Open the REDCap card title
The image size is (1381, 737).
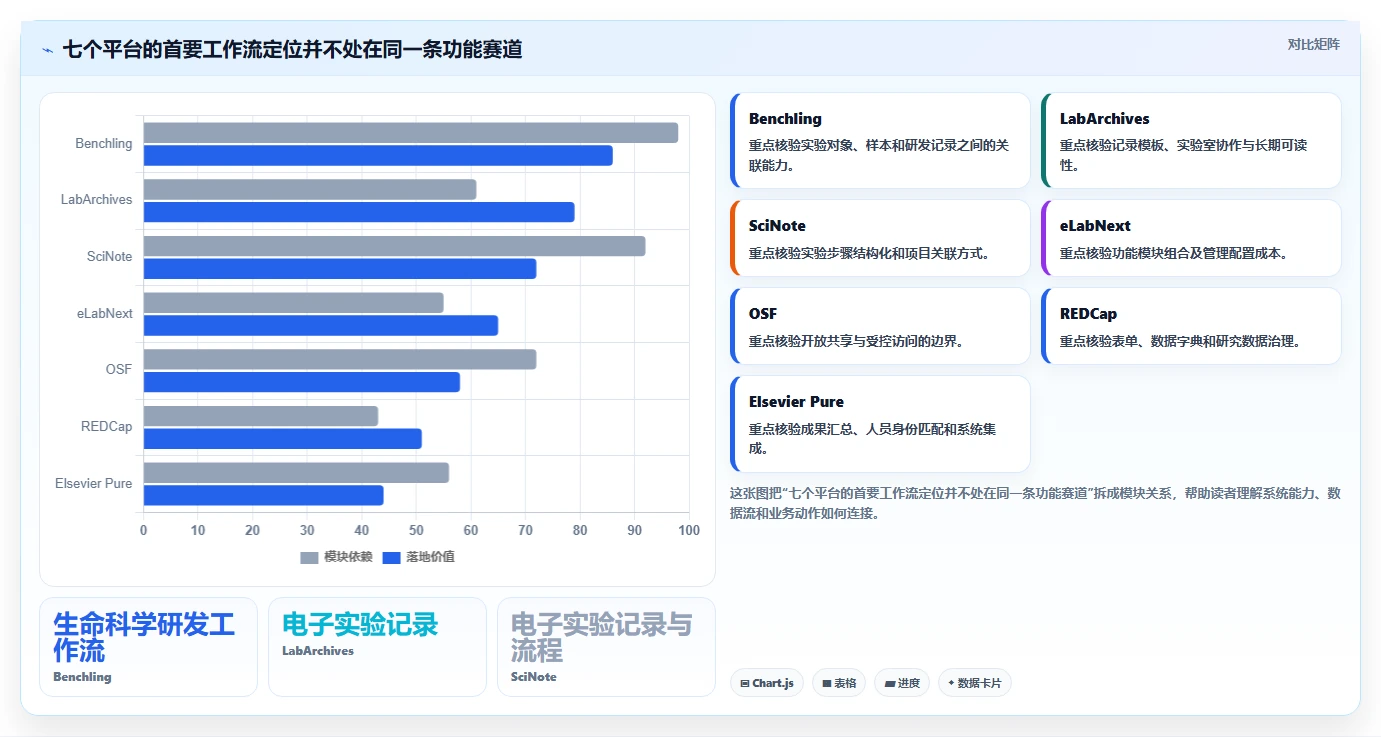[x=1089, y=314]
